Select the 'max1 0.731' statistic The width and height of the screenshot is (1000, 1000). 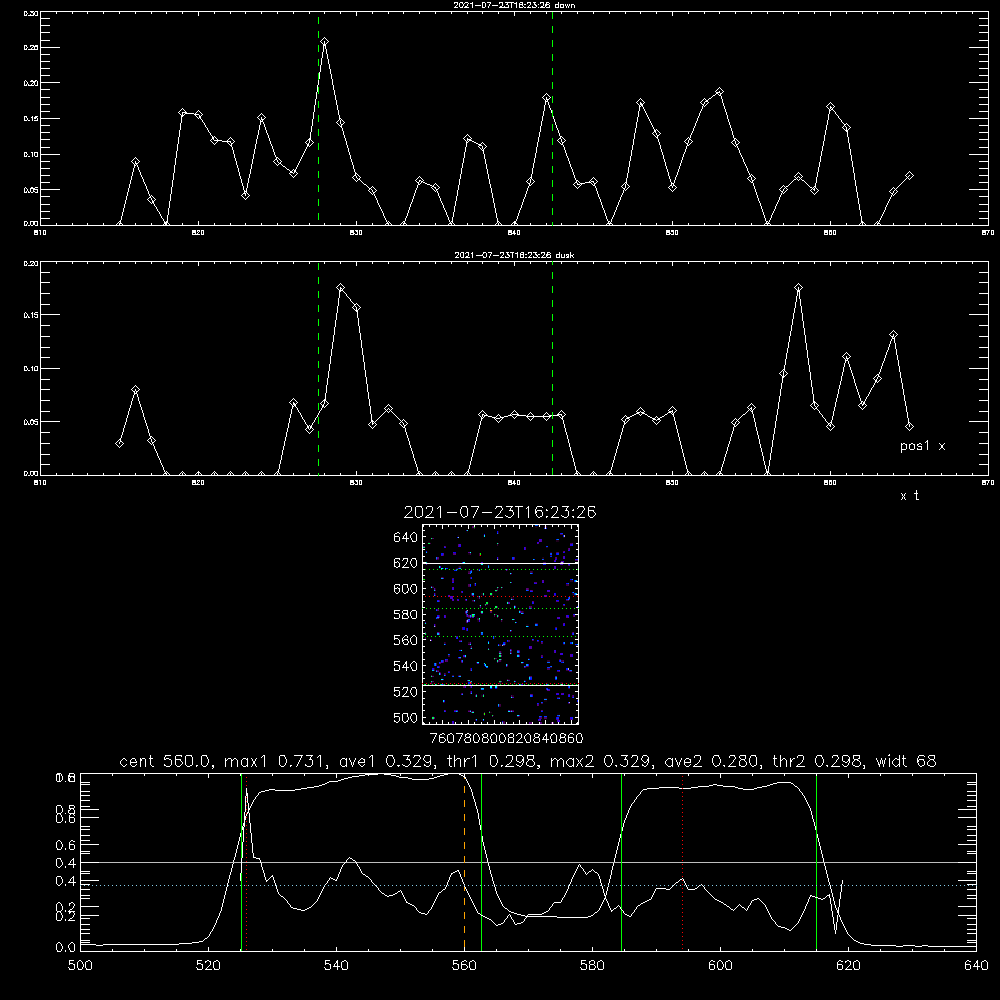(x=276, y=761)
